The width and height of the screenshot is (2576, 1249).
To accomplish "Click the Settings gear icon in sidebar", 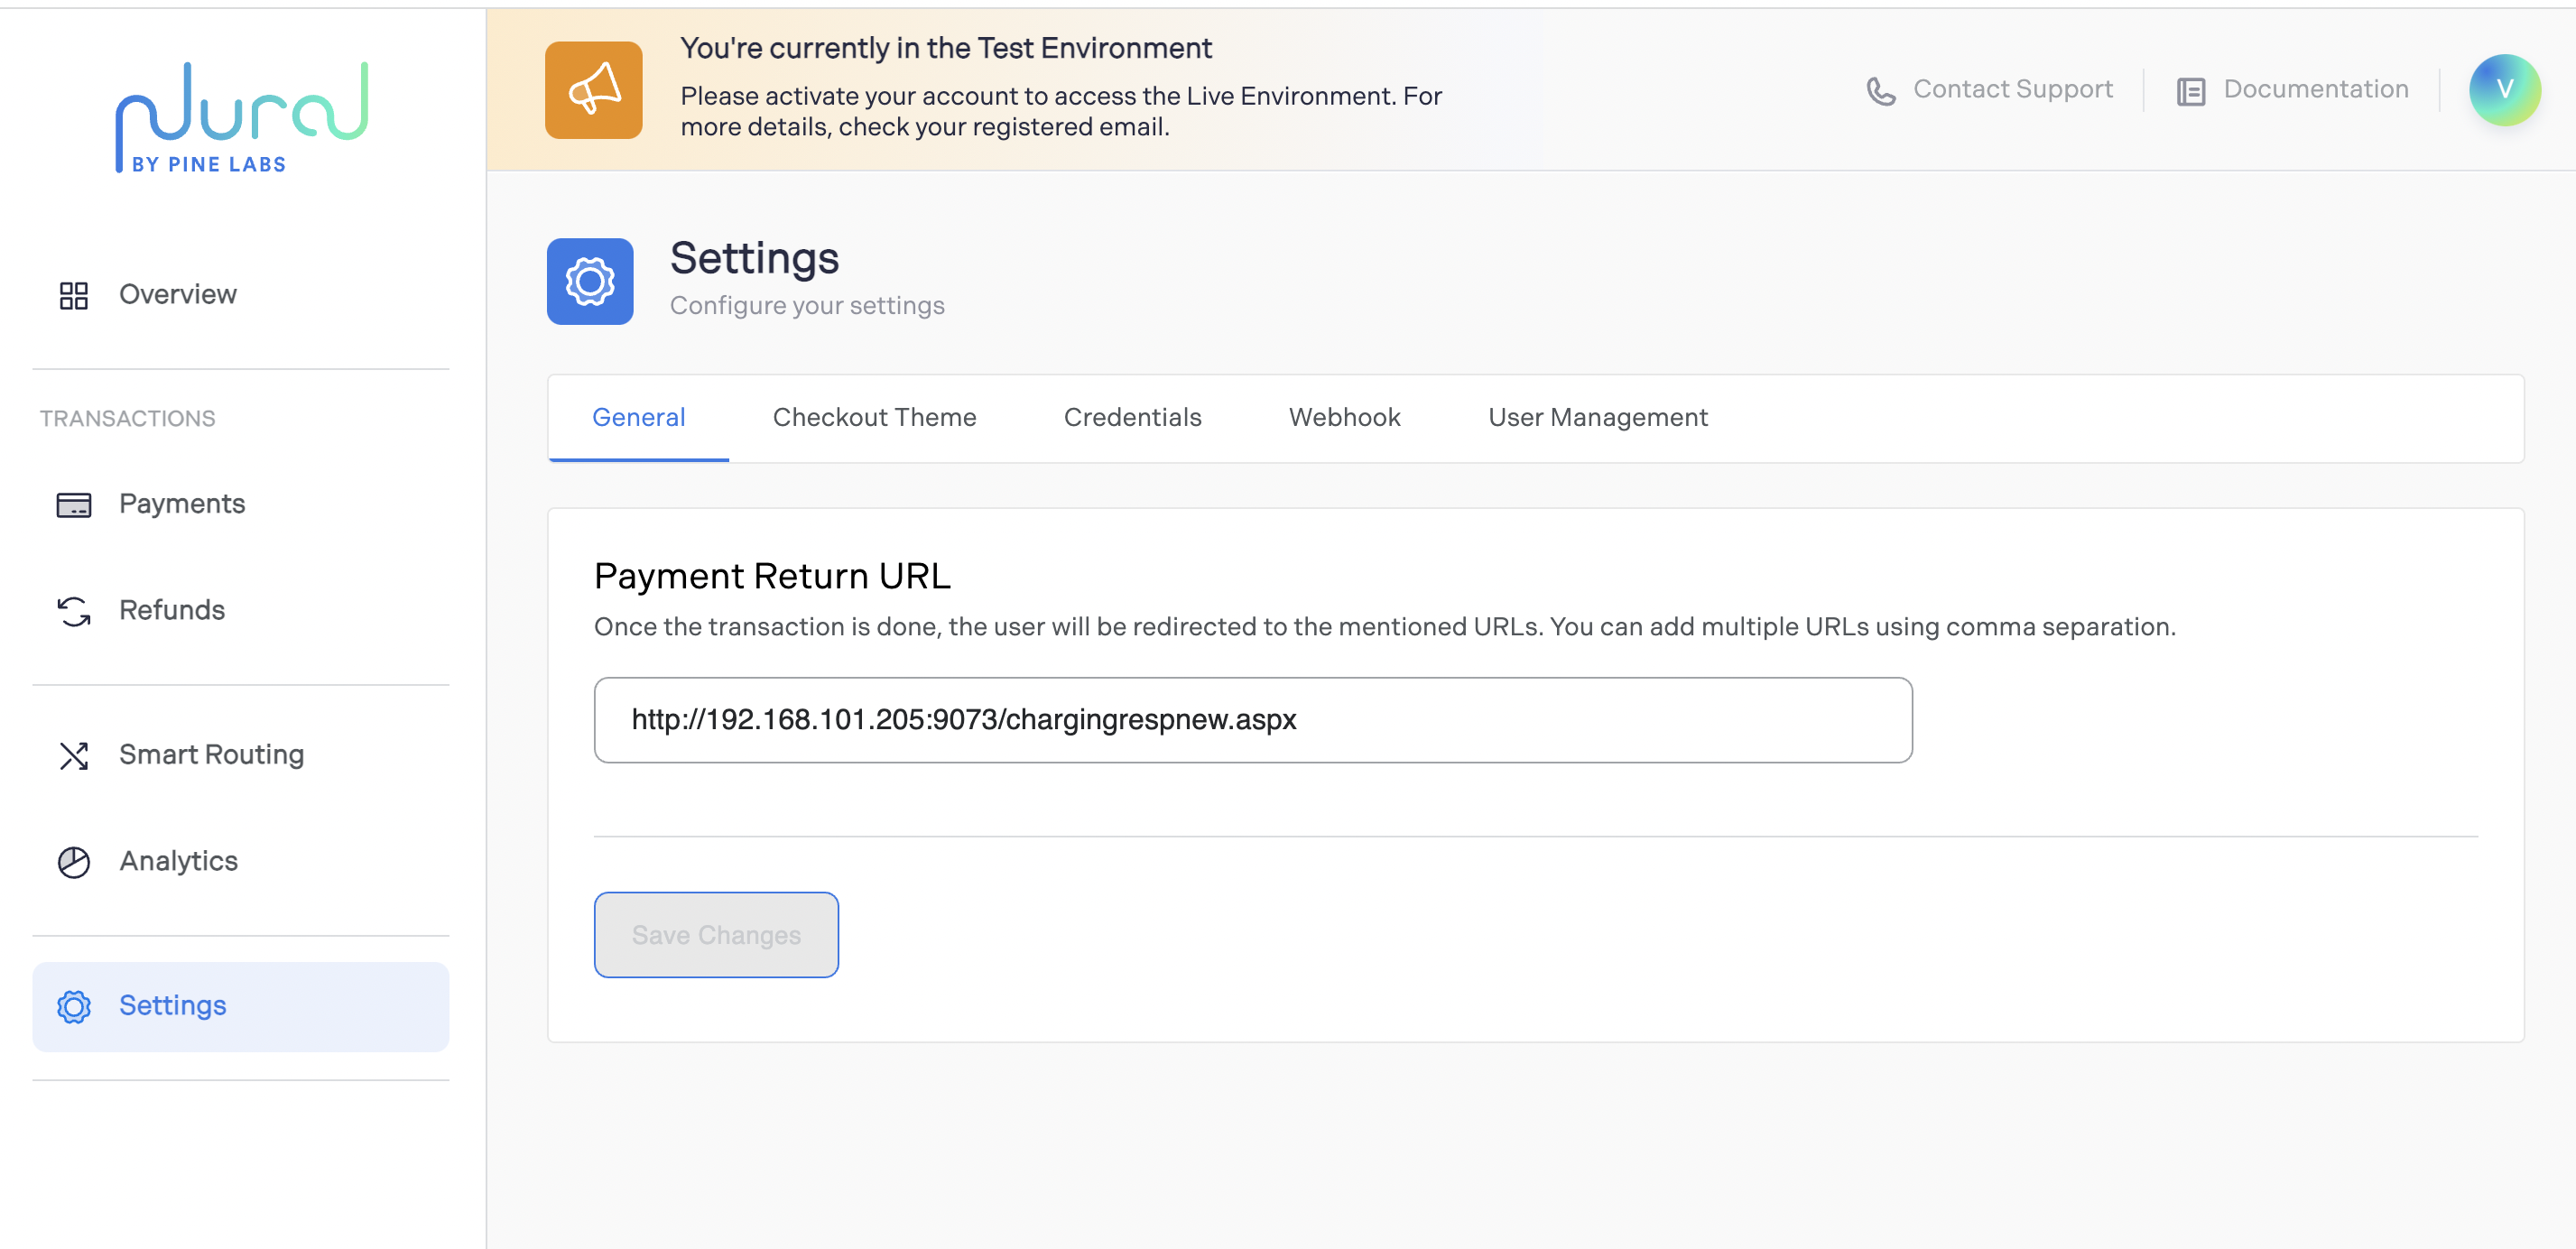I will pos(74,1006).
